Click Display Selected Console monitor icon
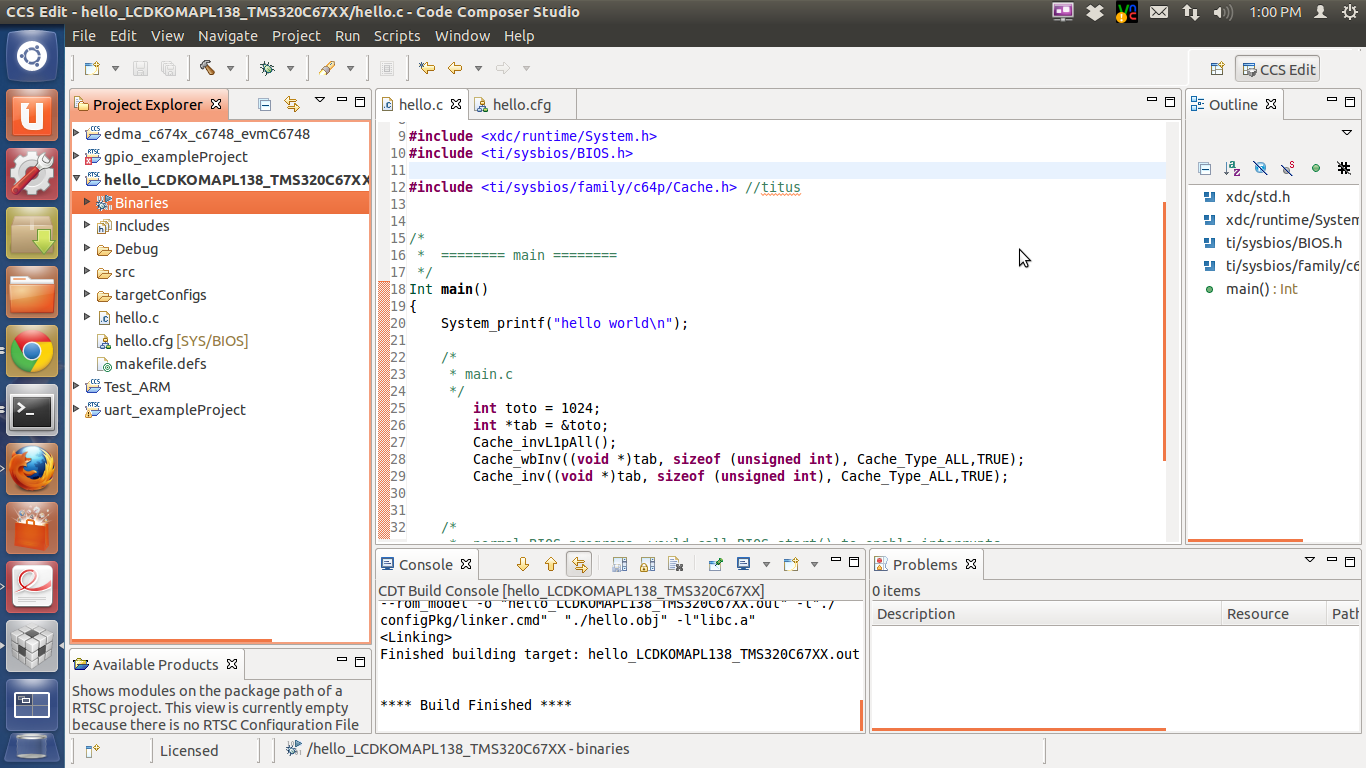1366x768 pixels. [x=744, y=564]
